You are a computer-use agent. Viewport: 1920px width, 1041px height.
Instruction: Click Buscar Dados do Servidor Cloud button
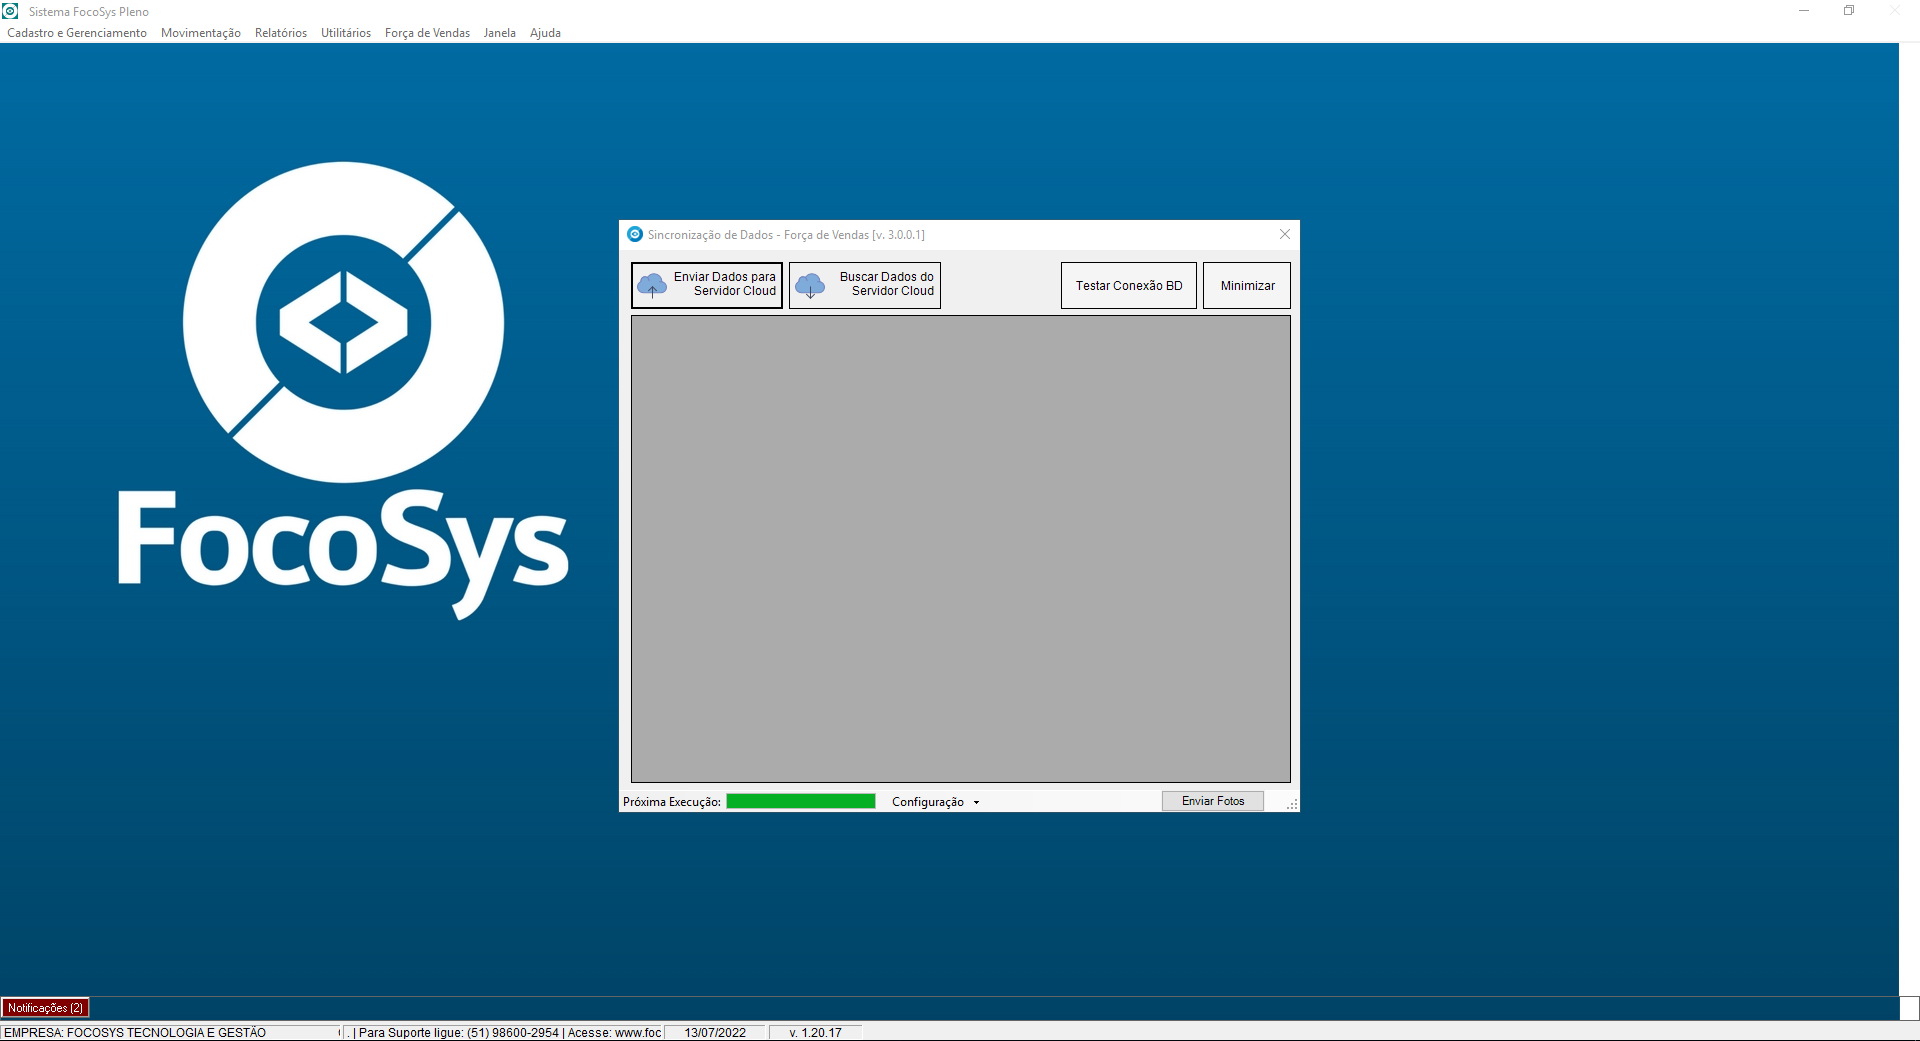(865, 285)
